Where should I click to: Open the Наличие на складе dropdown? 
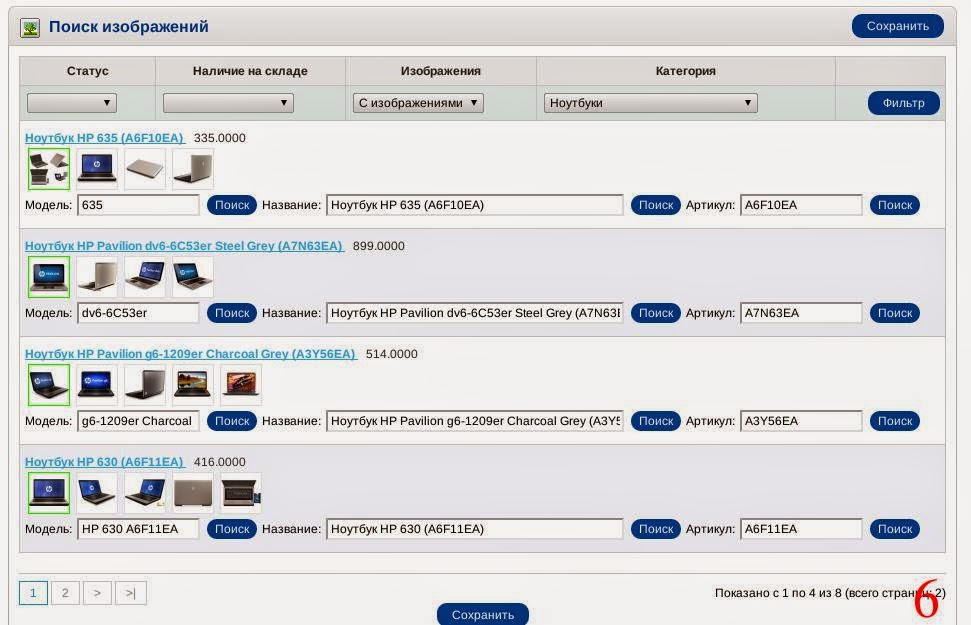[x=228, y=103]
